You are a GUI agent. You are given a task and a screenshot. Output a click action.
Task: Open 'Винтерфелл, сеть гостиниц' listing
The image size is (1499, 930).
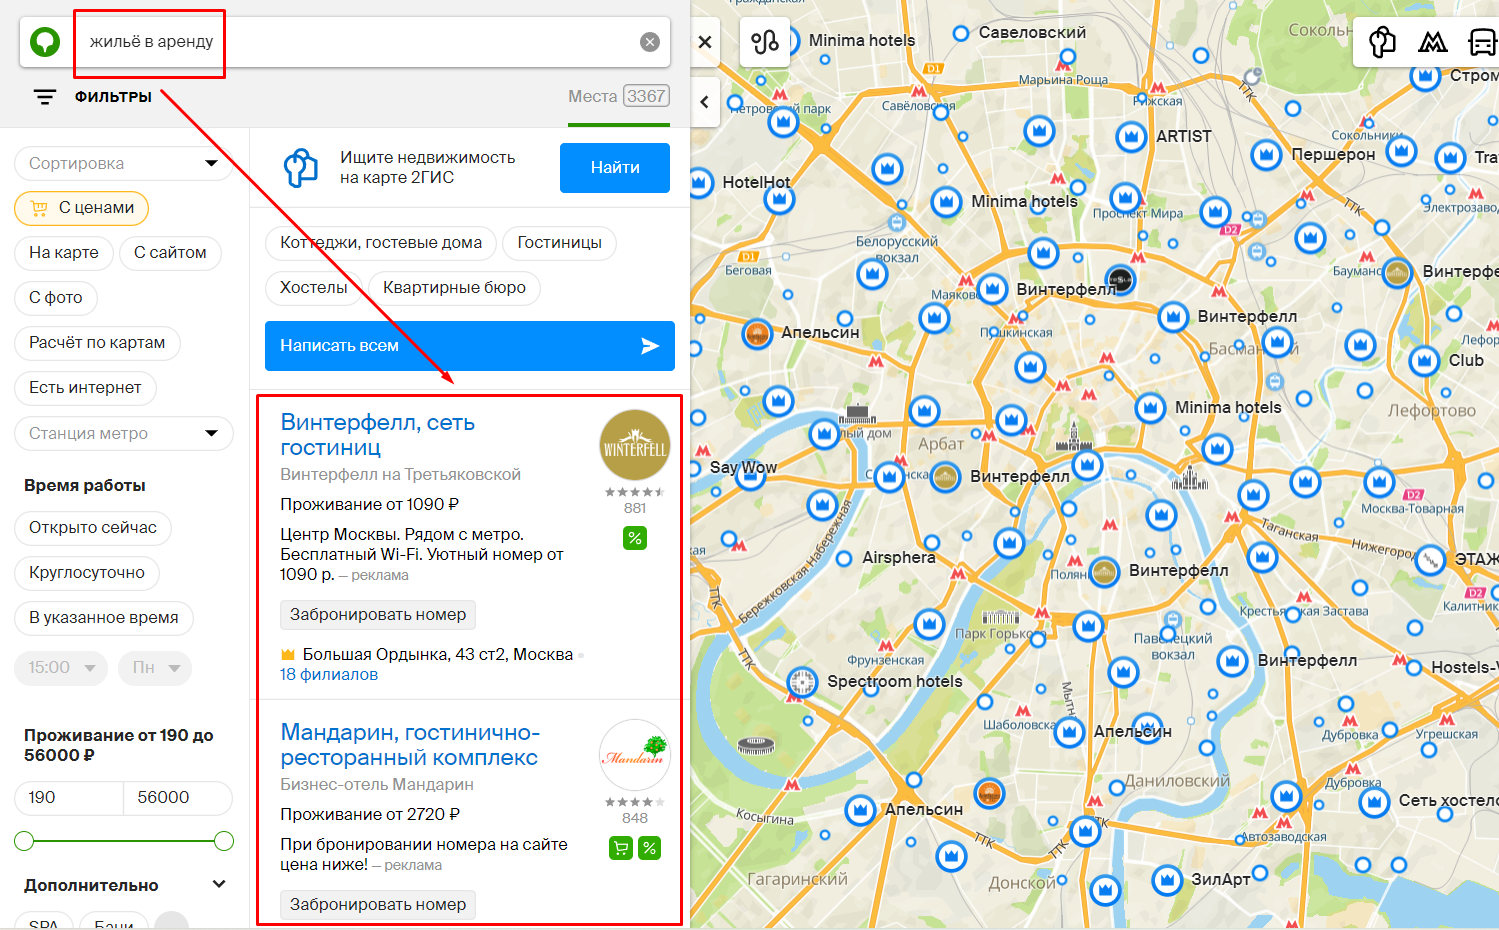(378, 434)
